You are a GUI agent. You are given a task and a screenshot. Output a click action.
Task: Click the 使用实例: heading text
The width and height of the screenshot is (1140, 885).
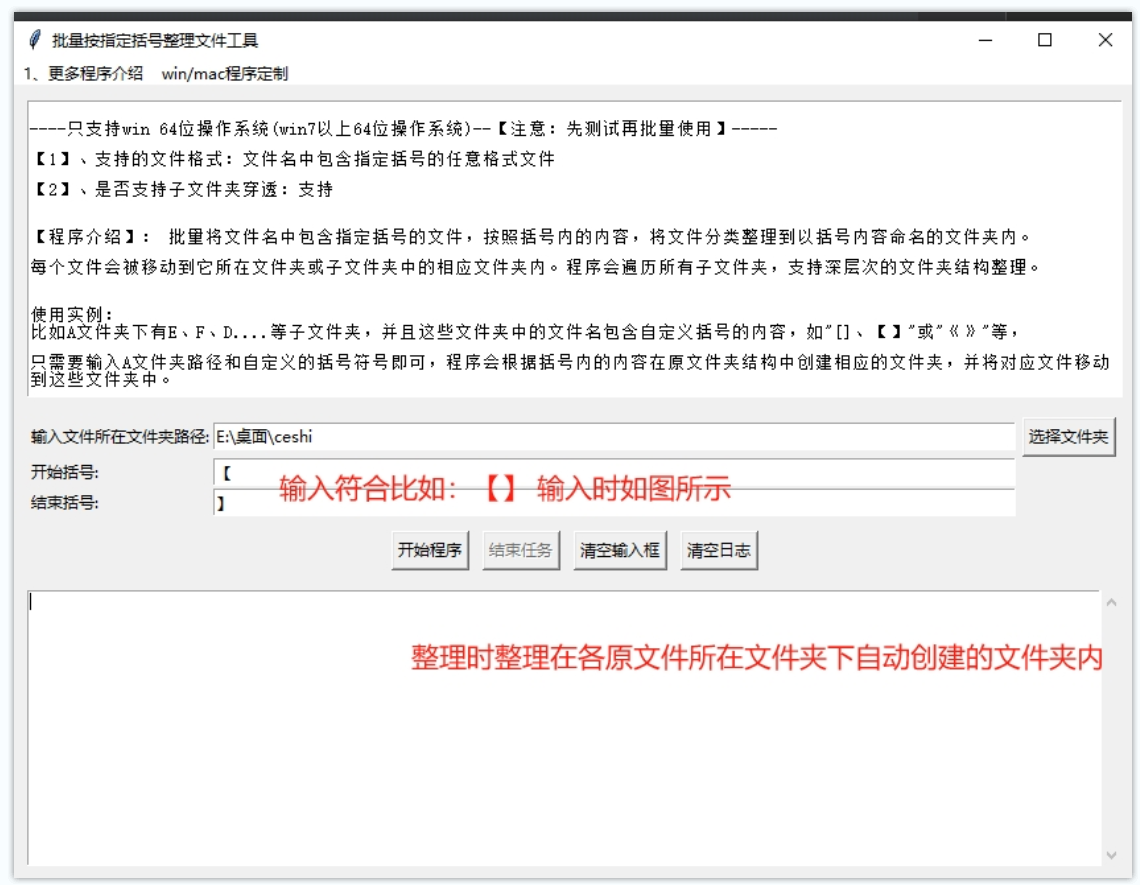coord(72,314)
